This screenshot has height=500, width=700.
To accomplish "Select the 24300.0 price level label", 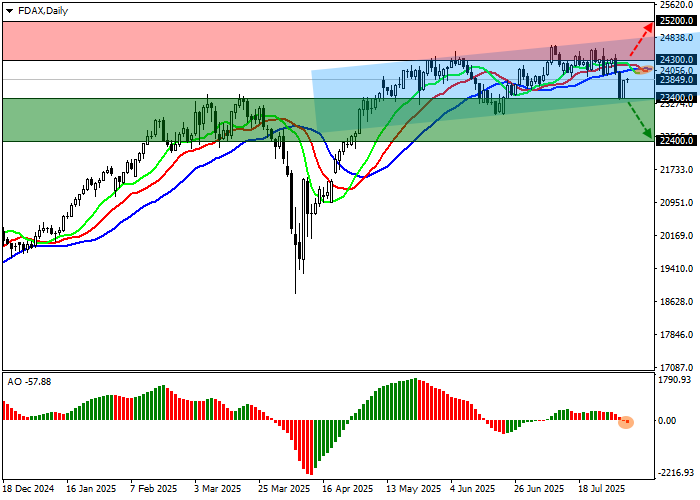I will point(676,60).
